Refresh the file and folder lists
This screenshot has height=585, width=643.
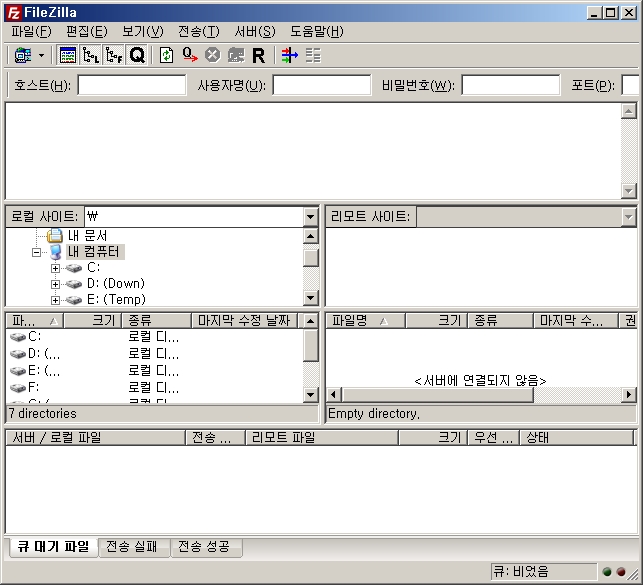(x=167, y=55)
